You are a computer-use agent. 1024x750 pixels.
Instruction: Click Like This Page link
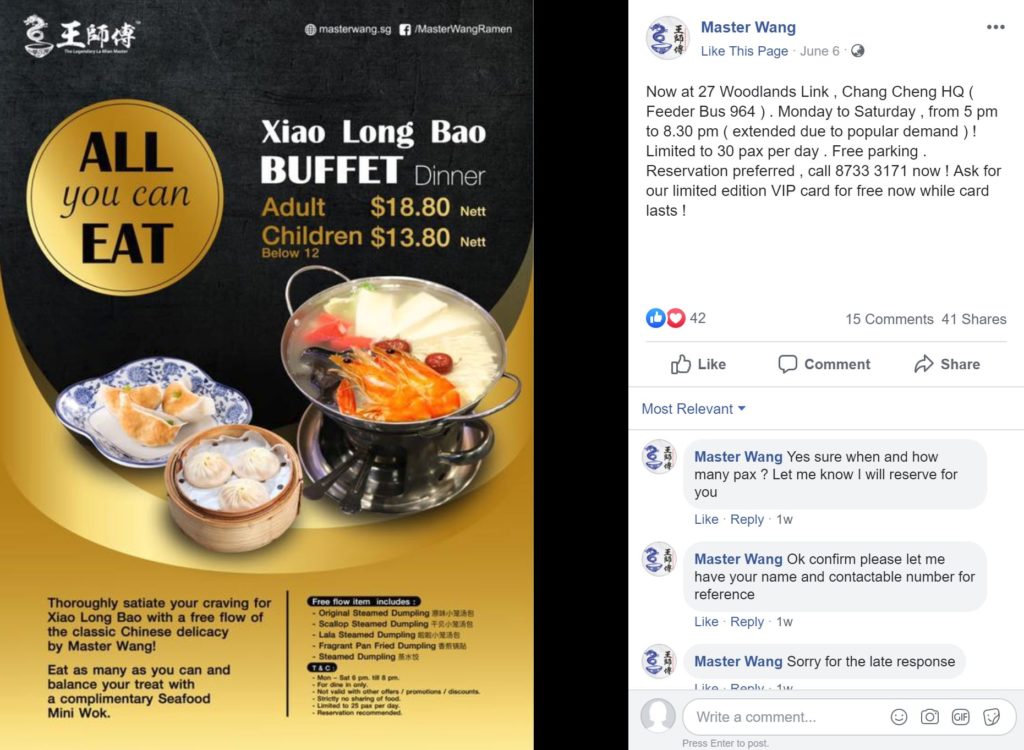point(744,51)
